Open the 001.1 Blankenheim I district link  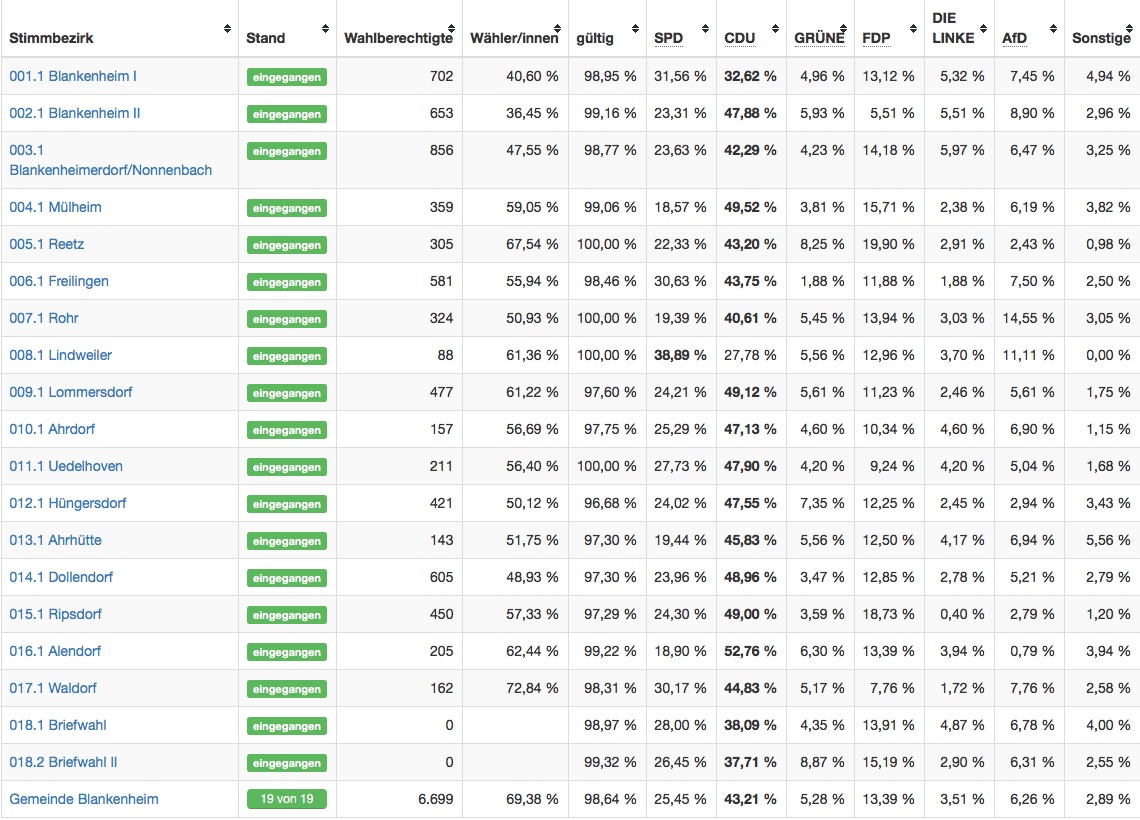click(x=73, y=76)
